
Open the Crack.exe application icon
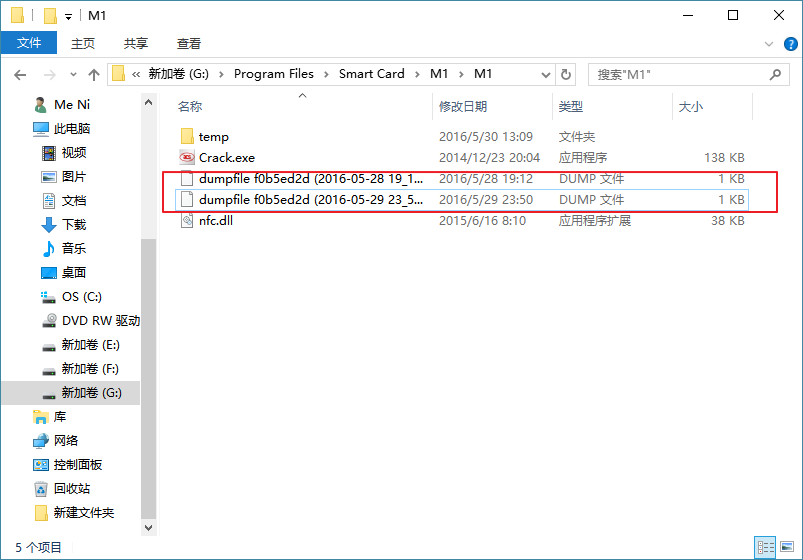[x=186, y=157]
